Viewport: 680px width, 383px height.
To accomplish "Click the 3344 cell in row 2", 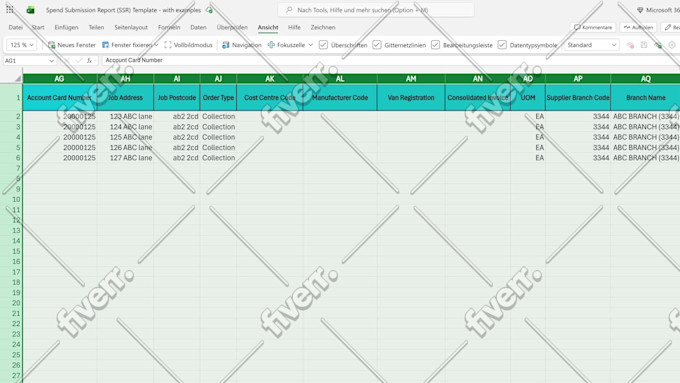I will [x=578, y=116].
